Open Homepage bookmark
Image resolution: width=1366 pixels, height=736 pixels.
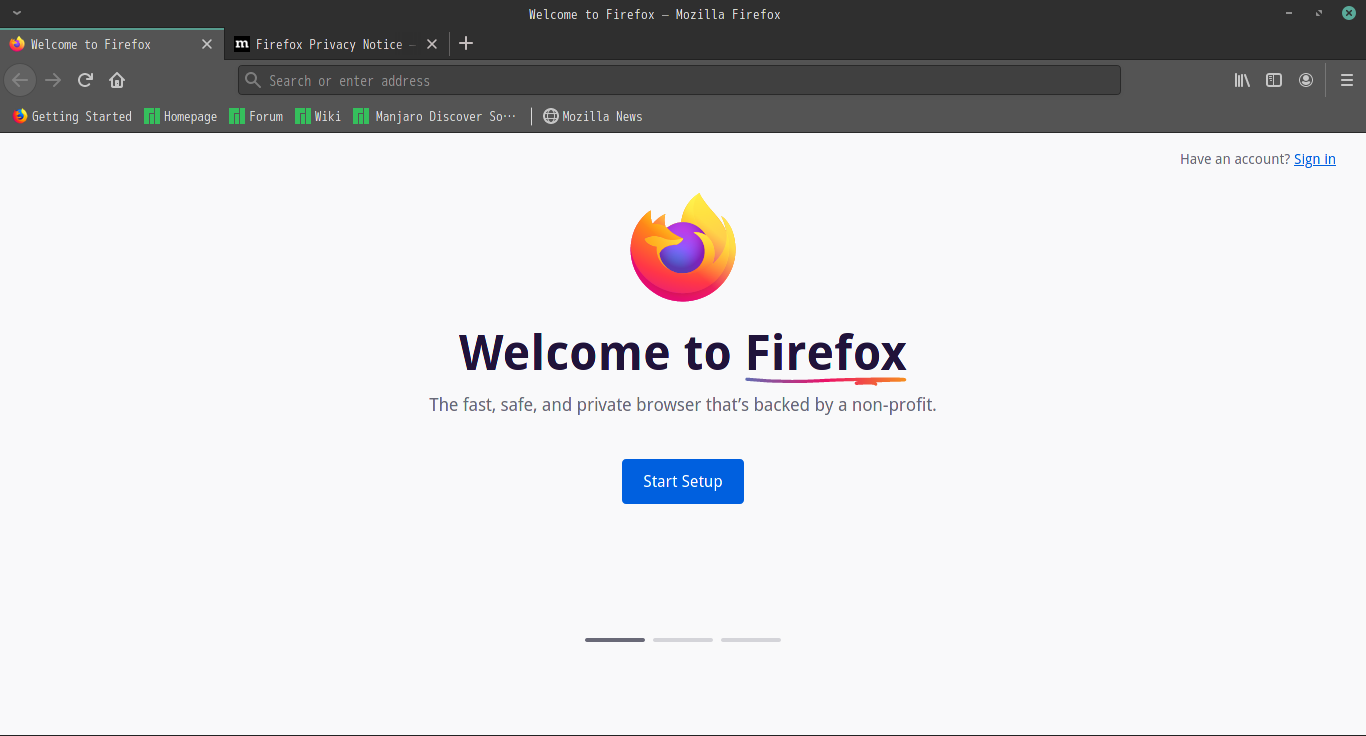pos(180,116)
